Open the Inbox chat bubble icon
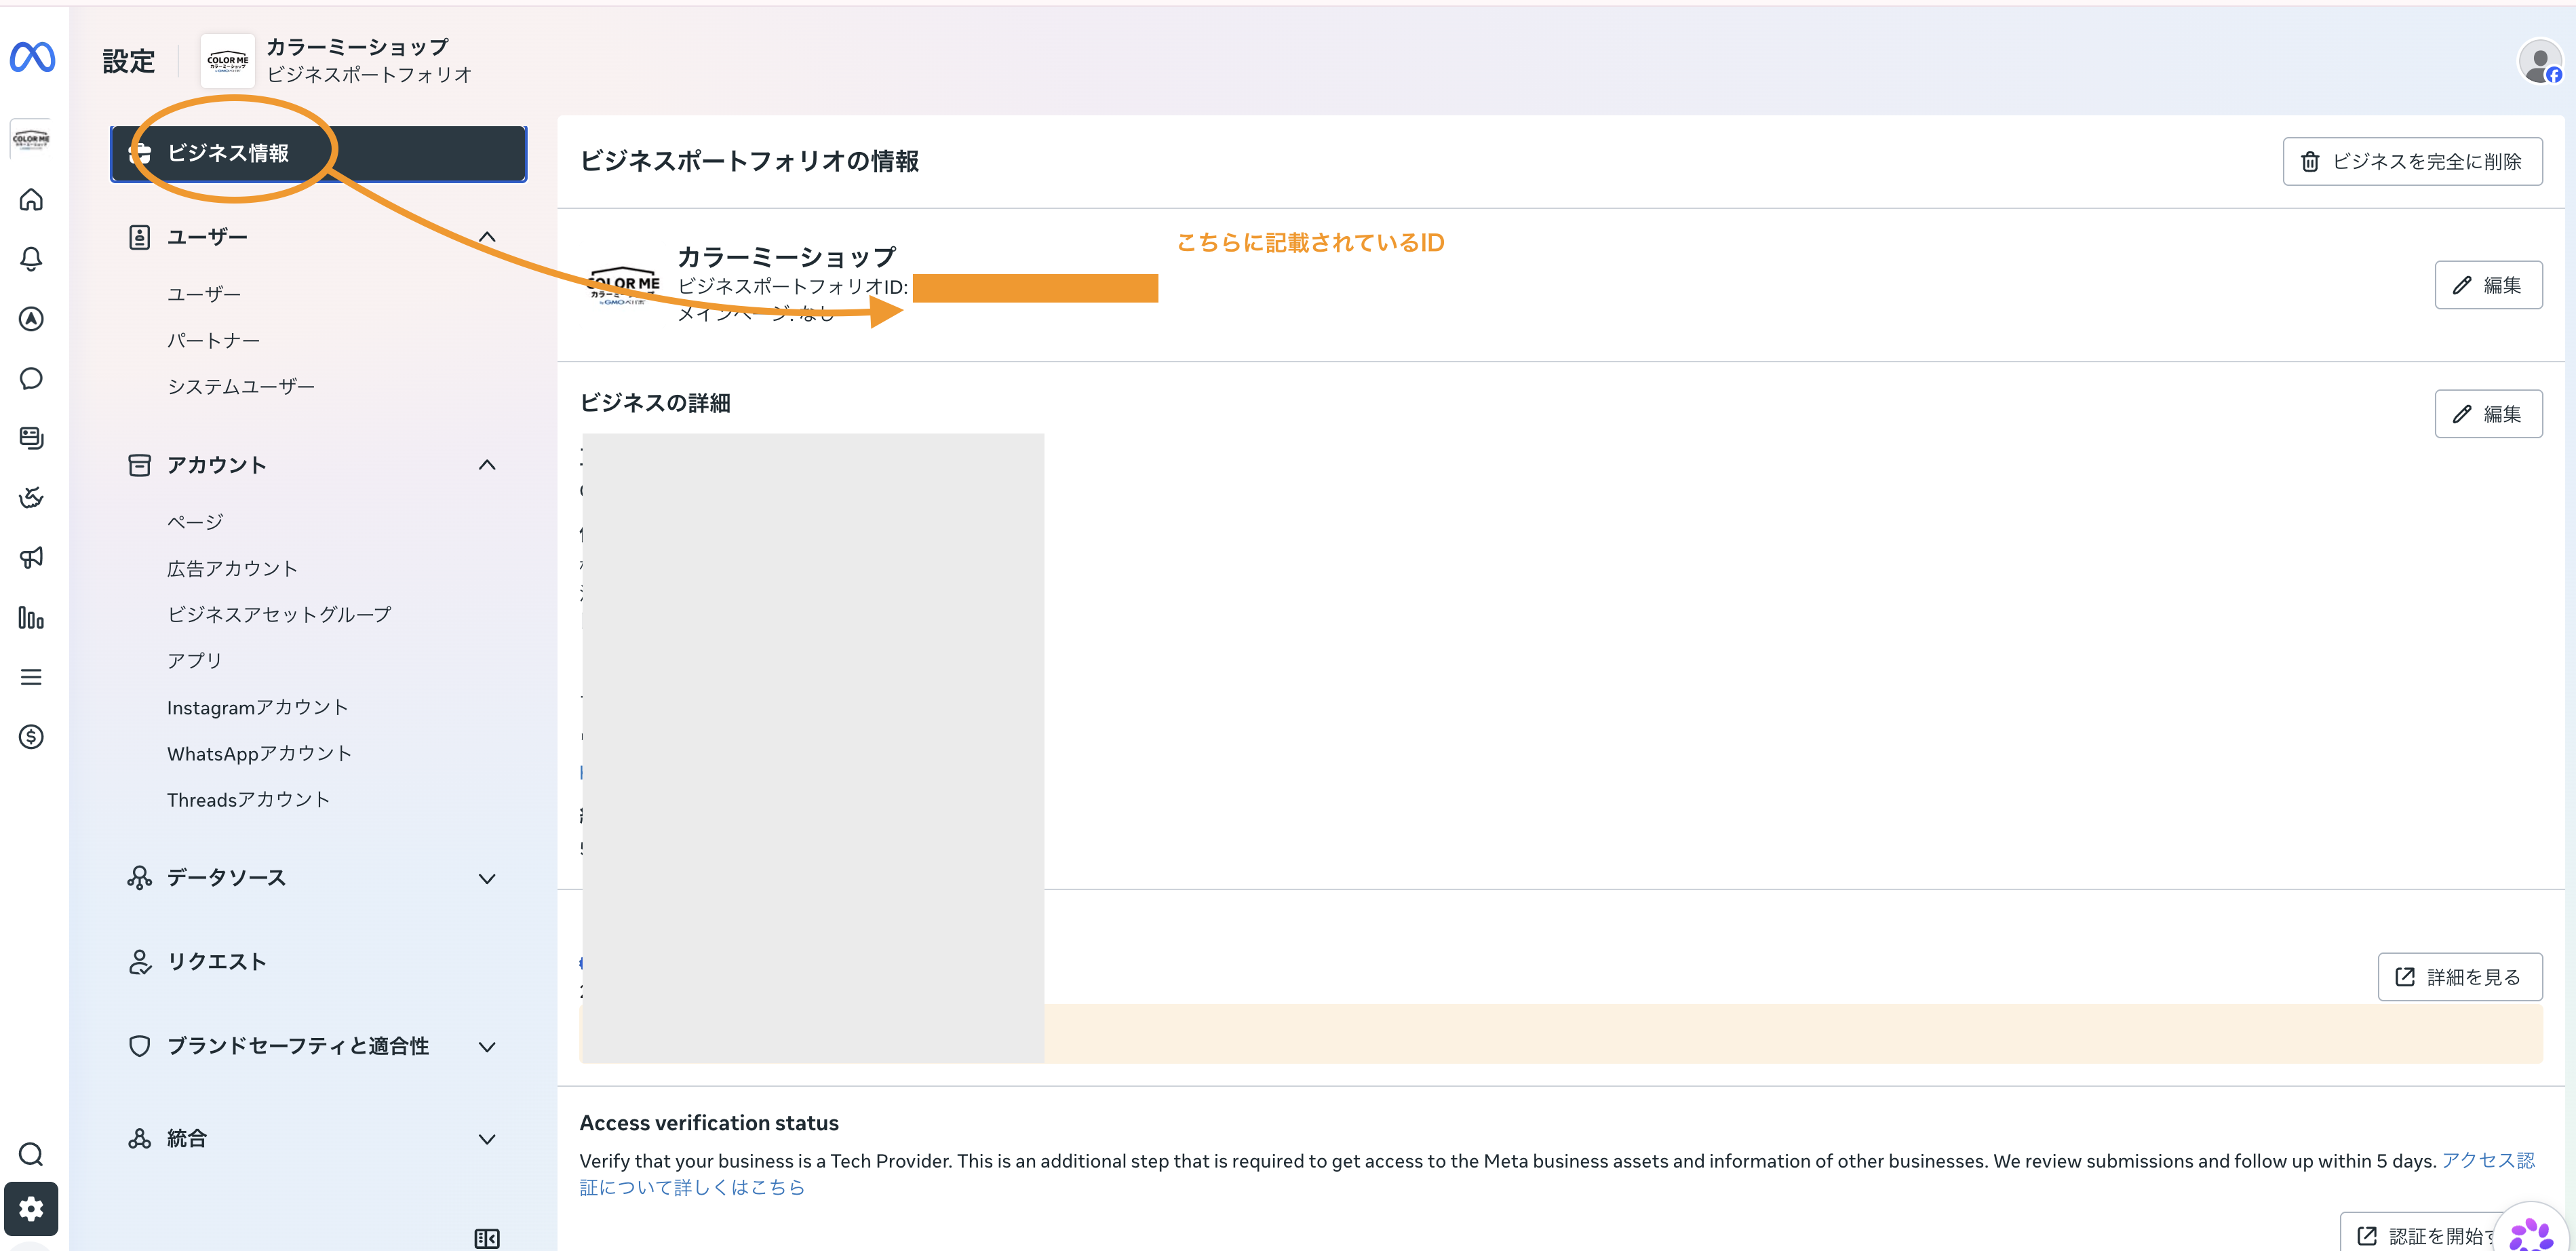This screenshot has height=1251, width=2576. click(31, 378)
